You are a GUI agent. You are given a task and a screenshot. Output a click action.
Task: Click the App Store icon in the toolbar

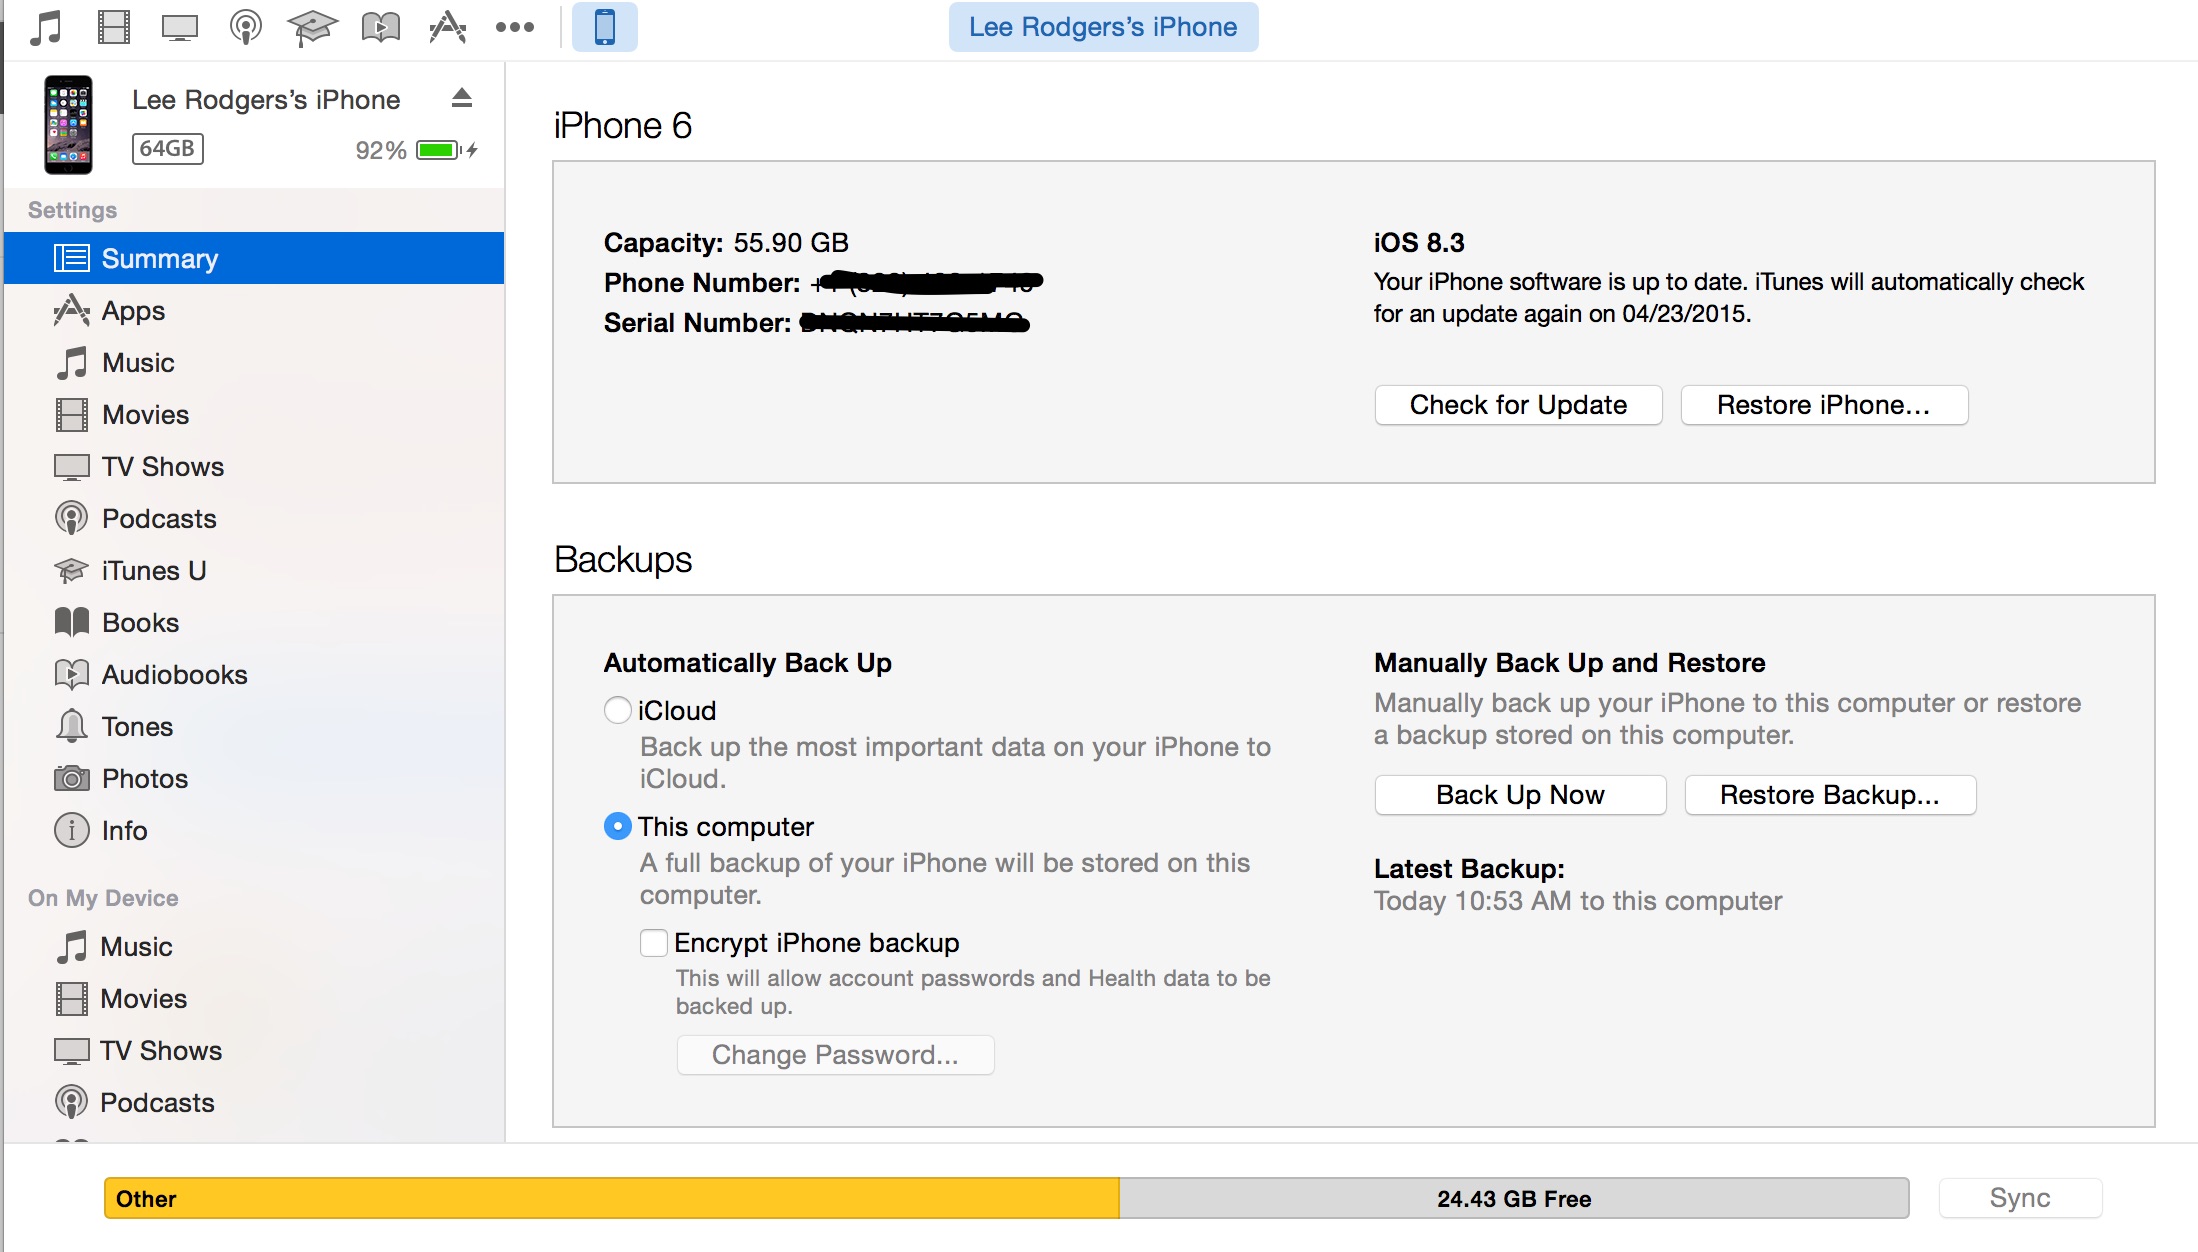point(447,27)
